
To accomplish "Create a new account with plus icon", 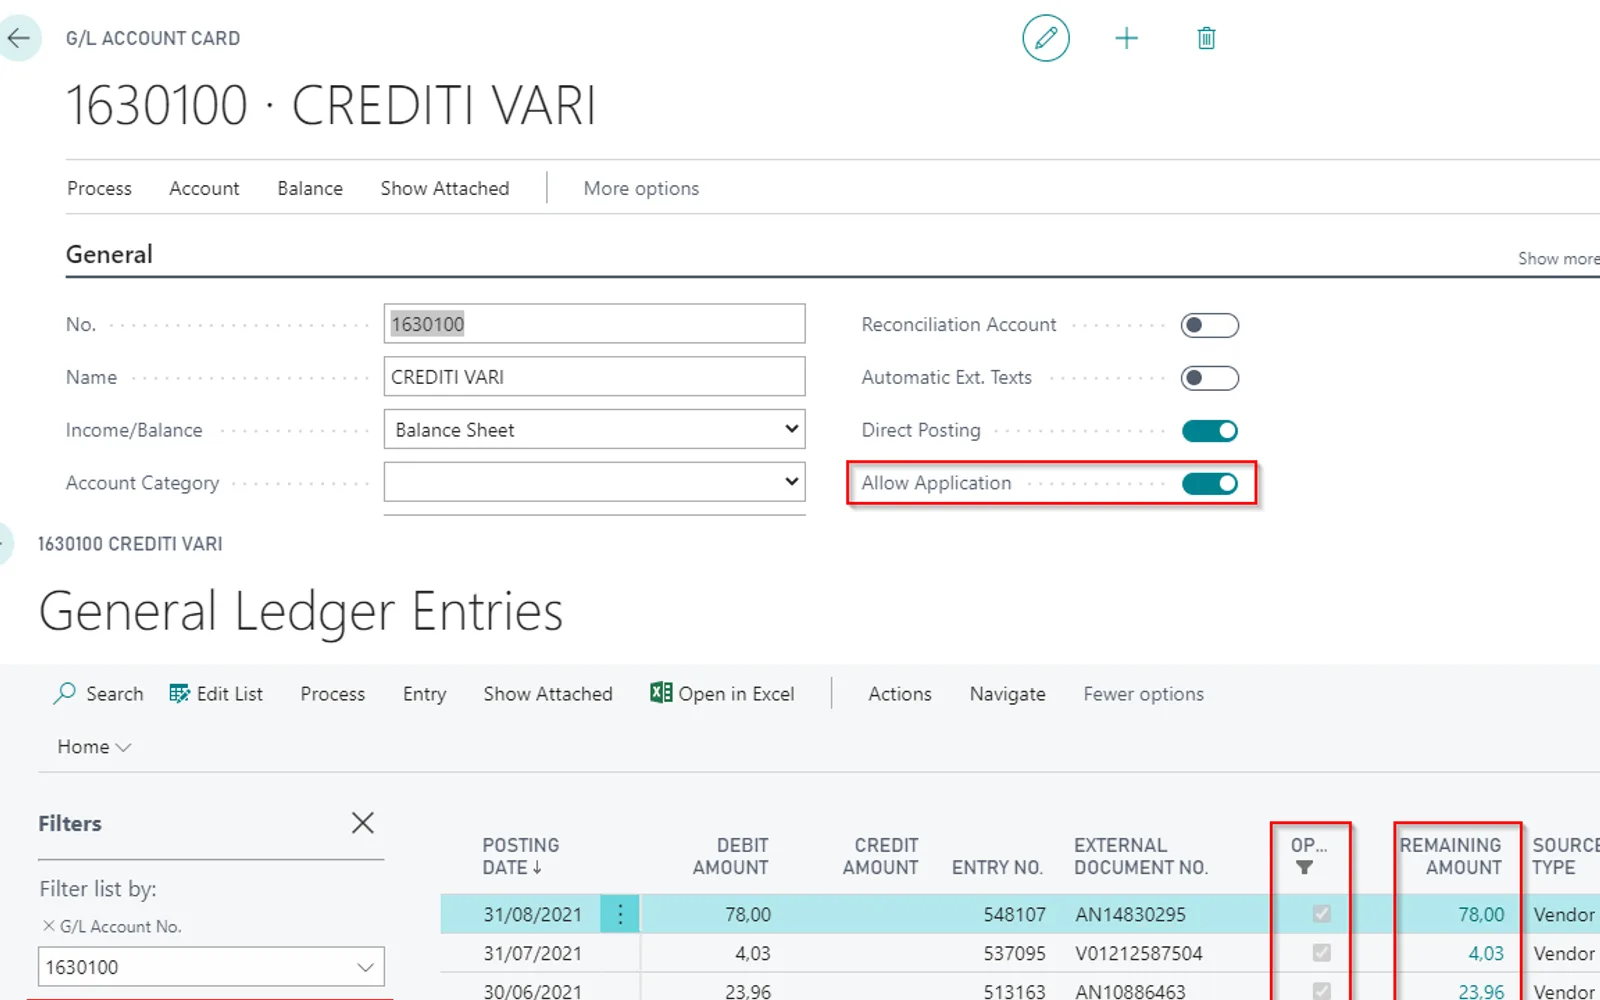I will [1127, 38].
